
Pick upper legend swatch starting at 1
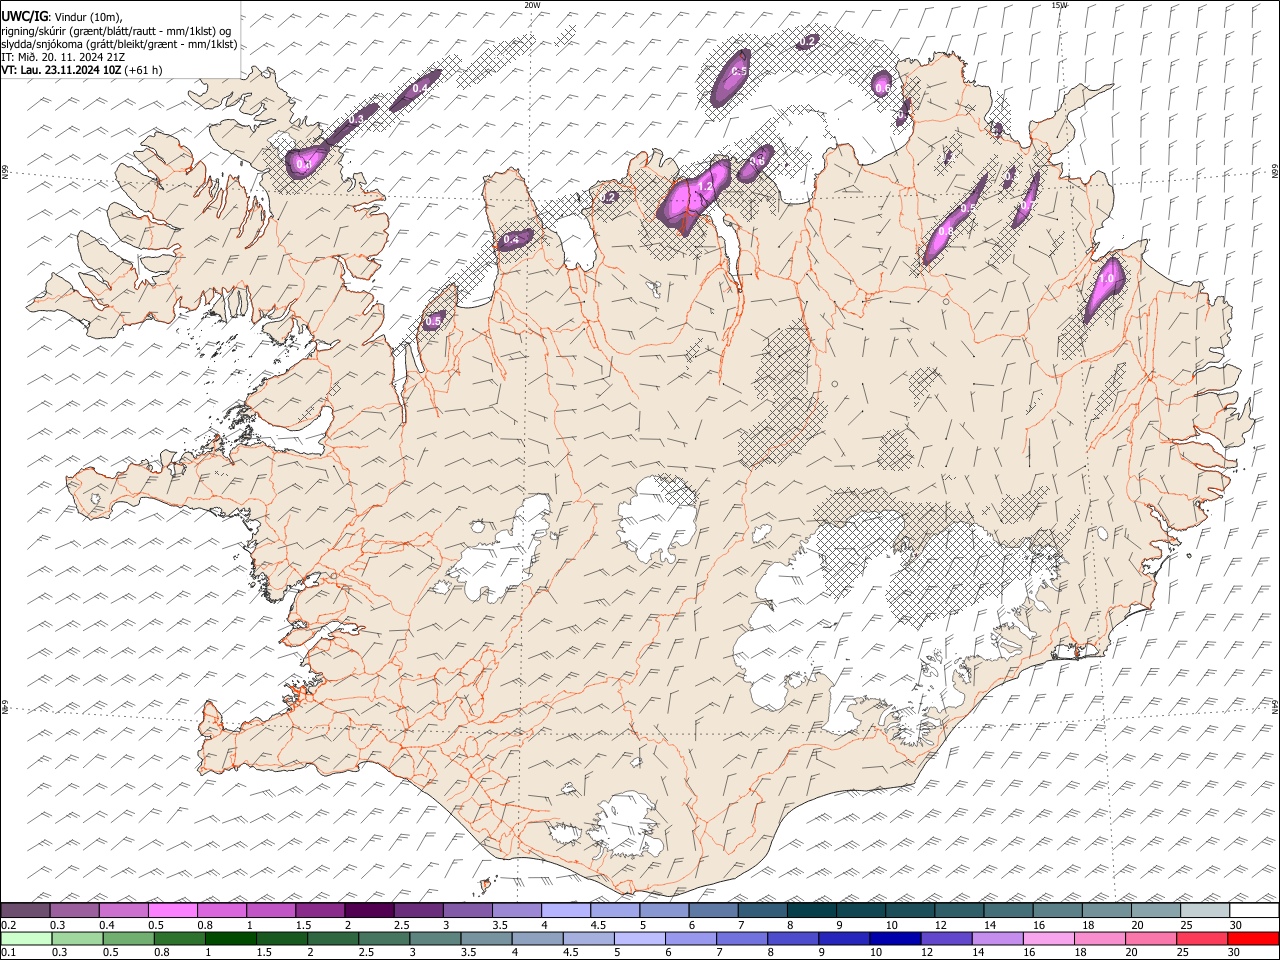point(270,911)
